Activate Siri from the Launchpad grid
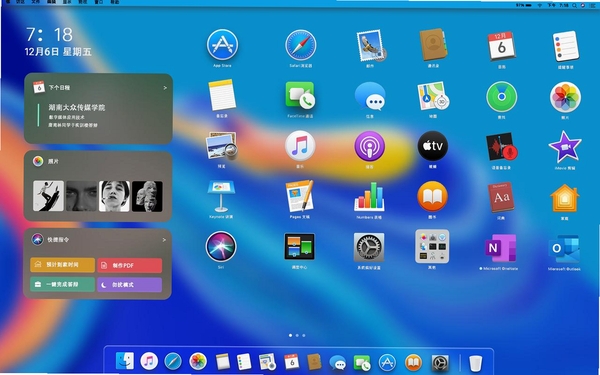 point(221,246)
